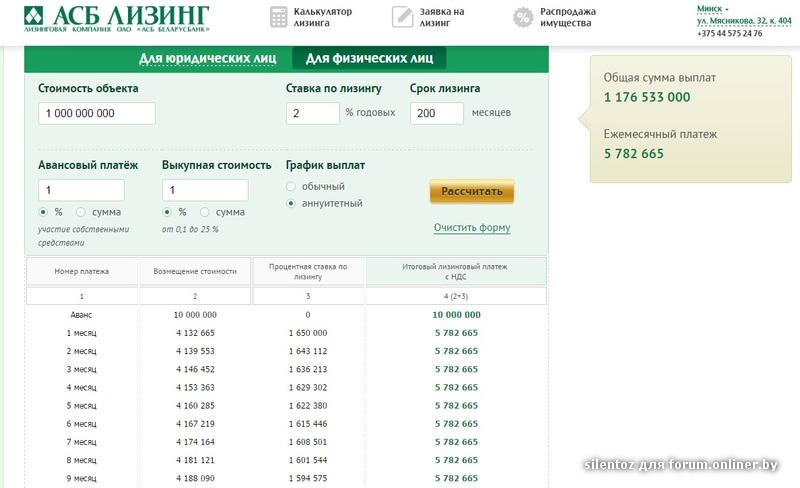
Task: Focus the Выкупная стоимость input field
Action: (x=205, y=190)
